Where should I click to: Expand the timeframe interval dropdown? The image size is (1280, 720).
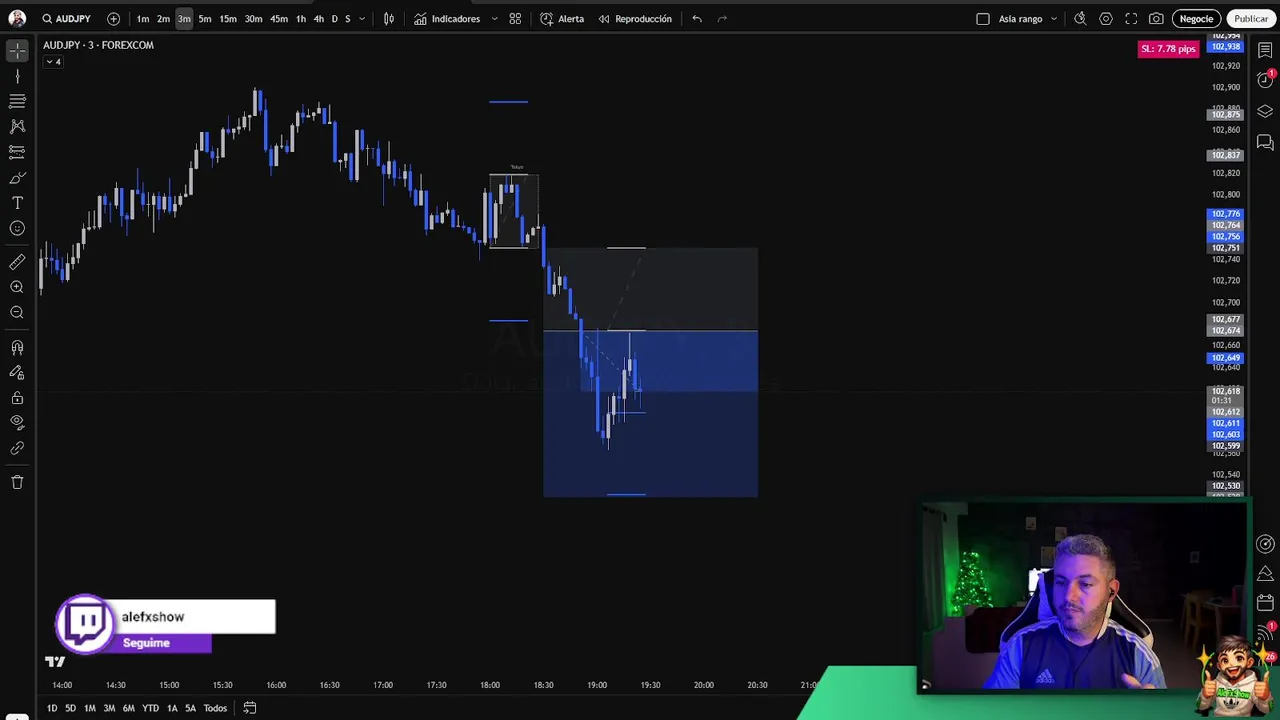362,18
